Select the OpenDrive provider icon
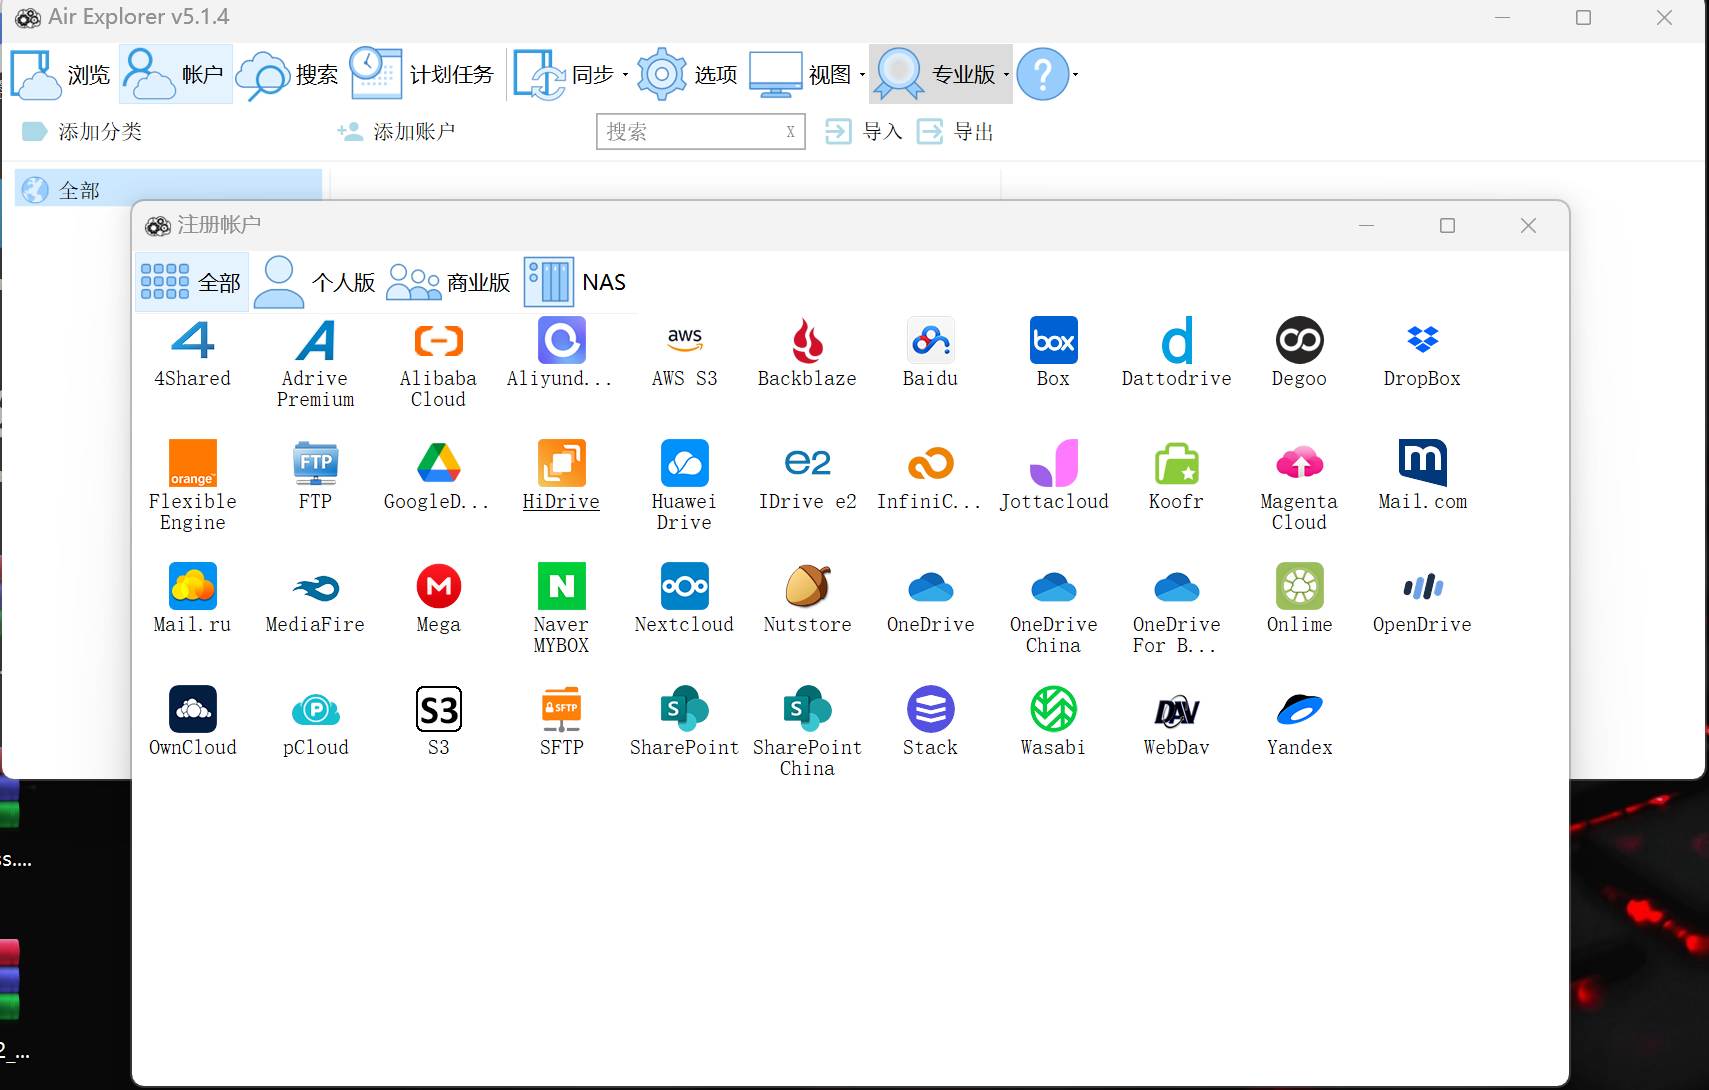Viewport: 1709px width, 1090px height. [1423, 587]
